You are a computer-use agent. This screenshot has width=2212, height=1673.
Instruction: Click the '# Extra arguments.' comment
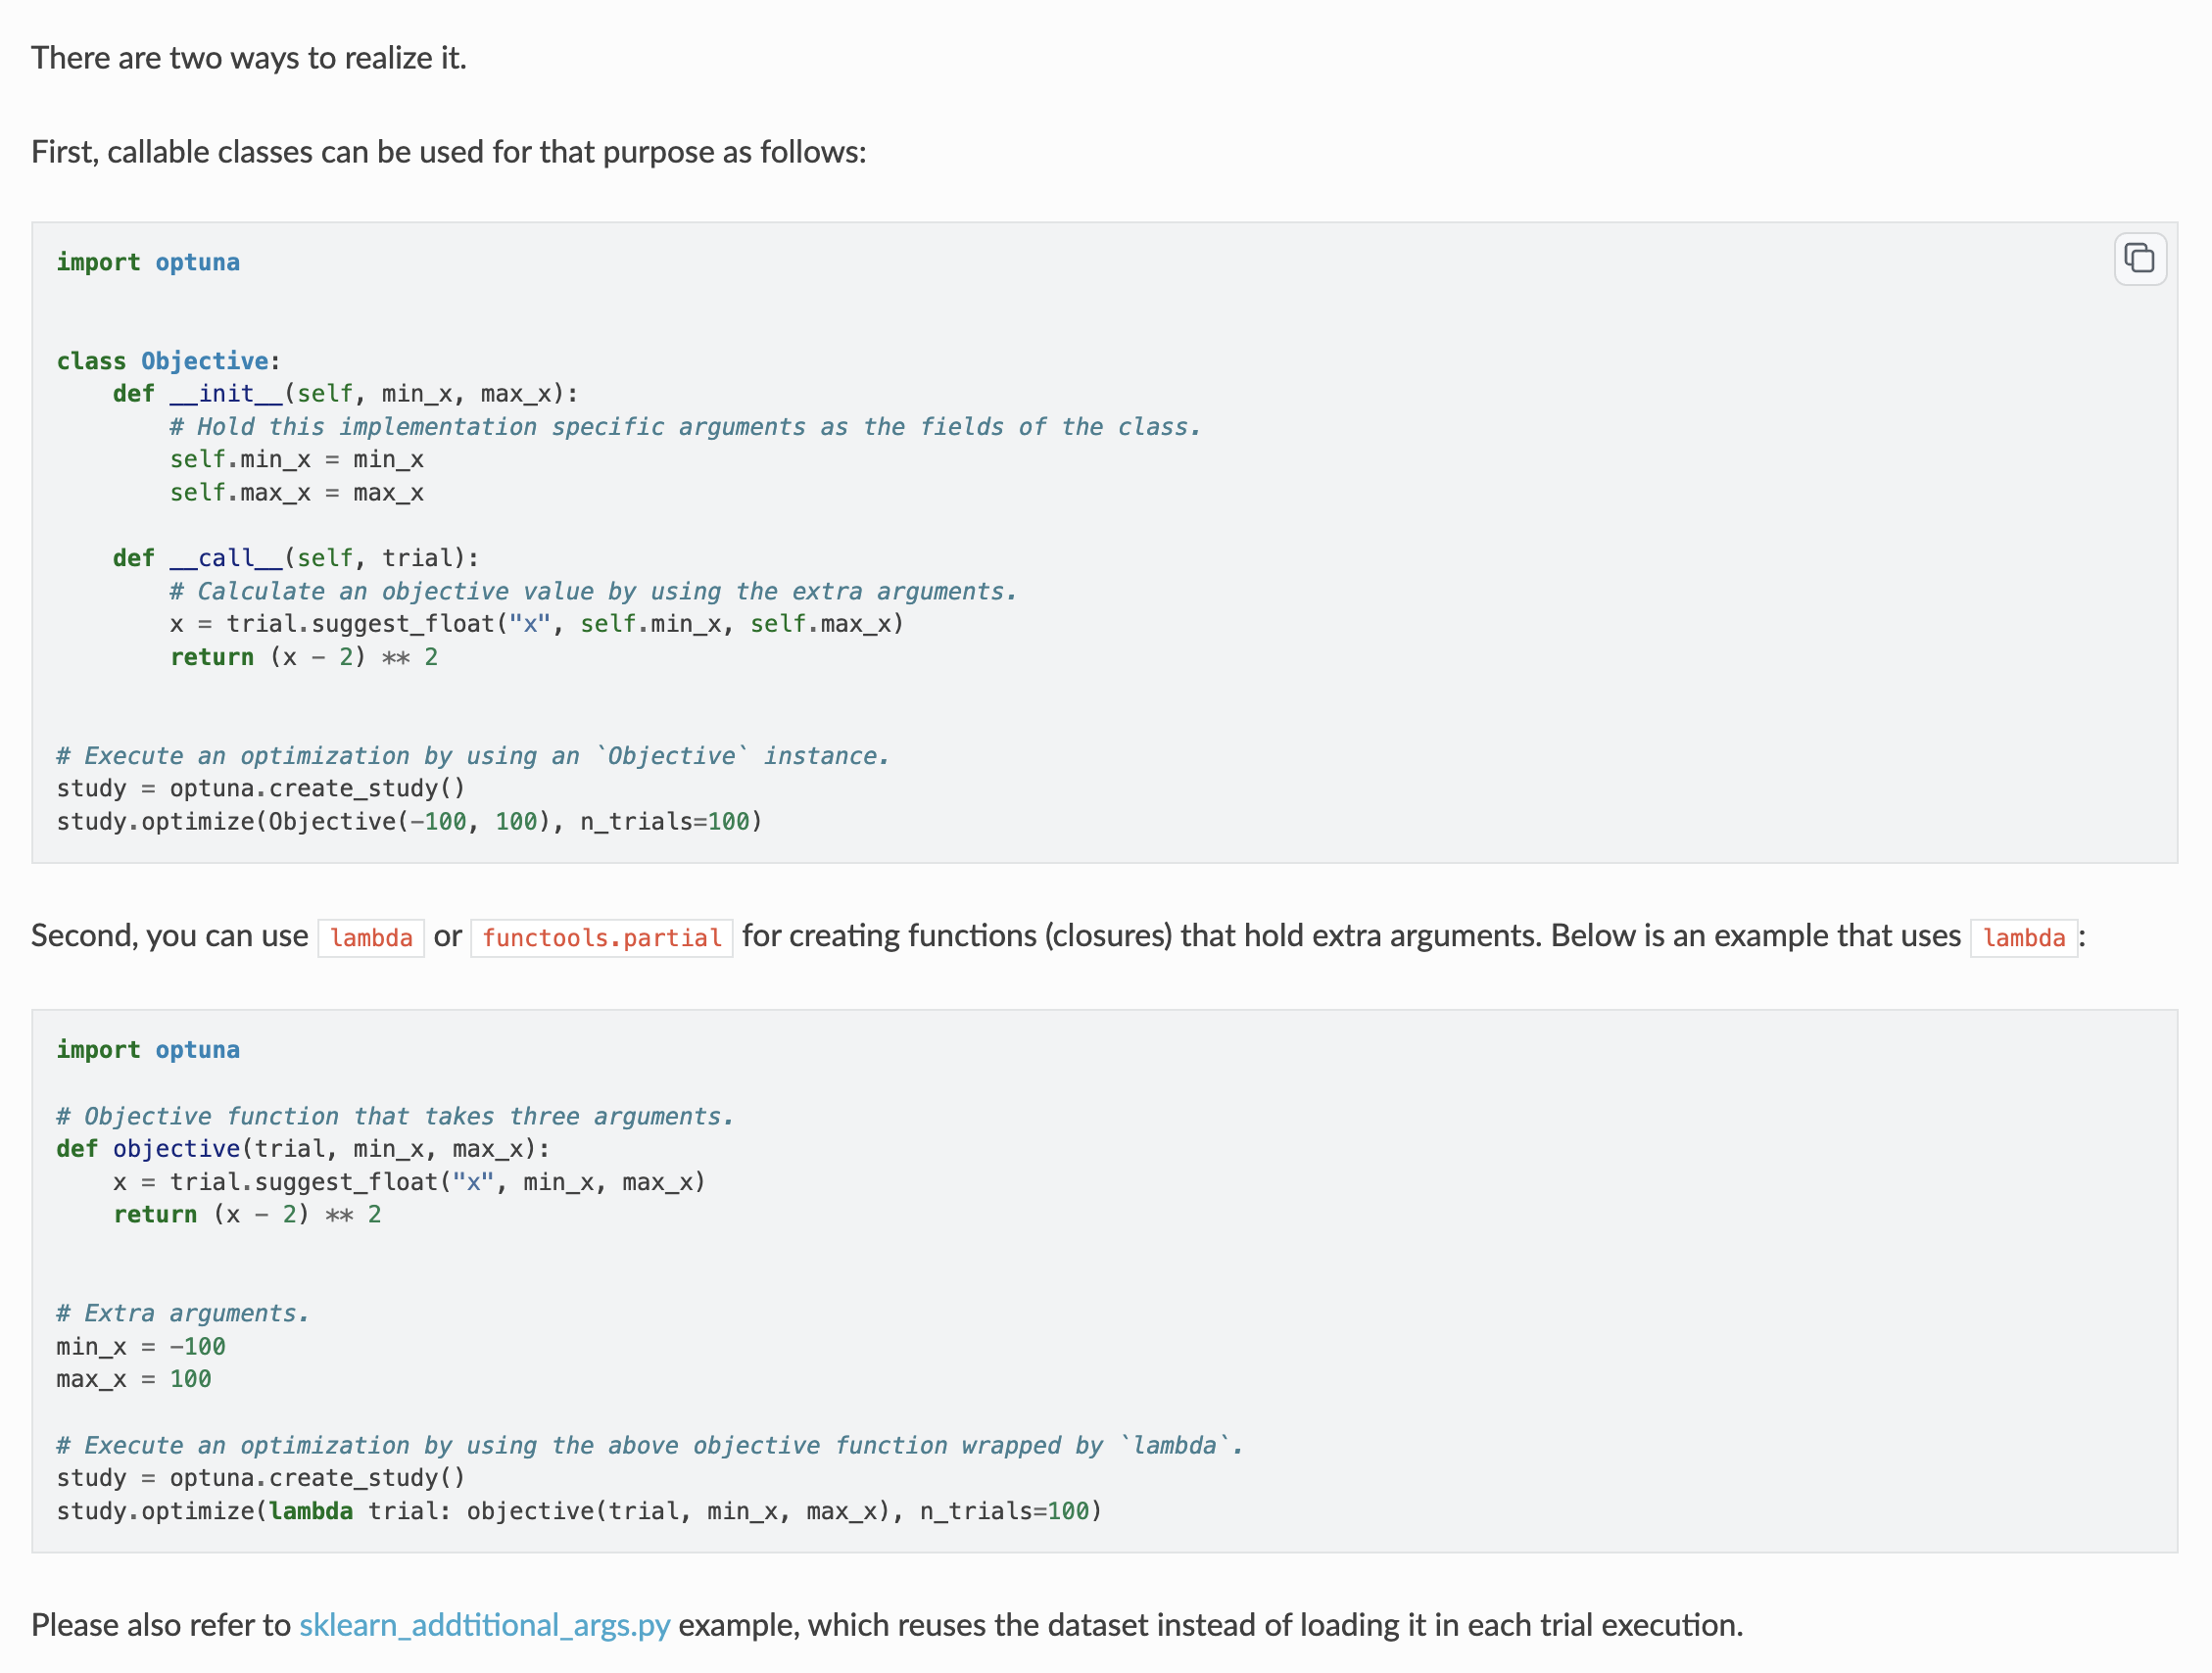[x=183, y=1314]
